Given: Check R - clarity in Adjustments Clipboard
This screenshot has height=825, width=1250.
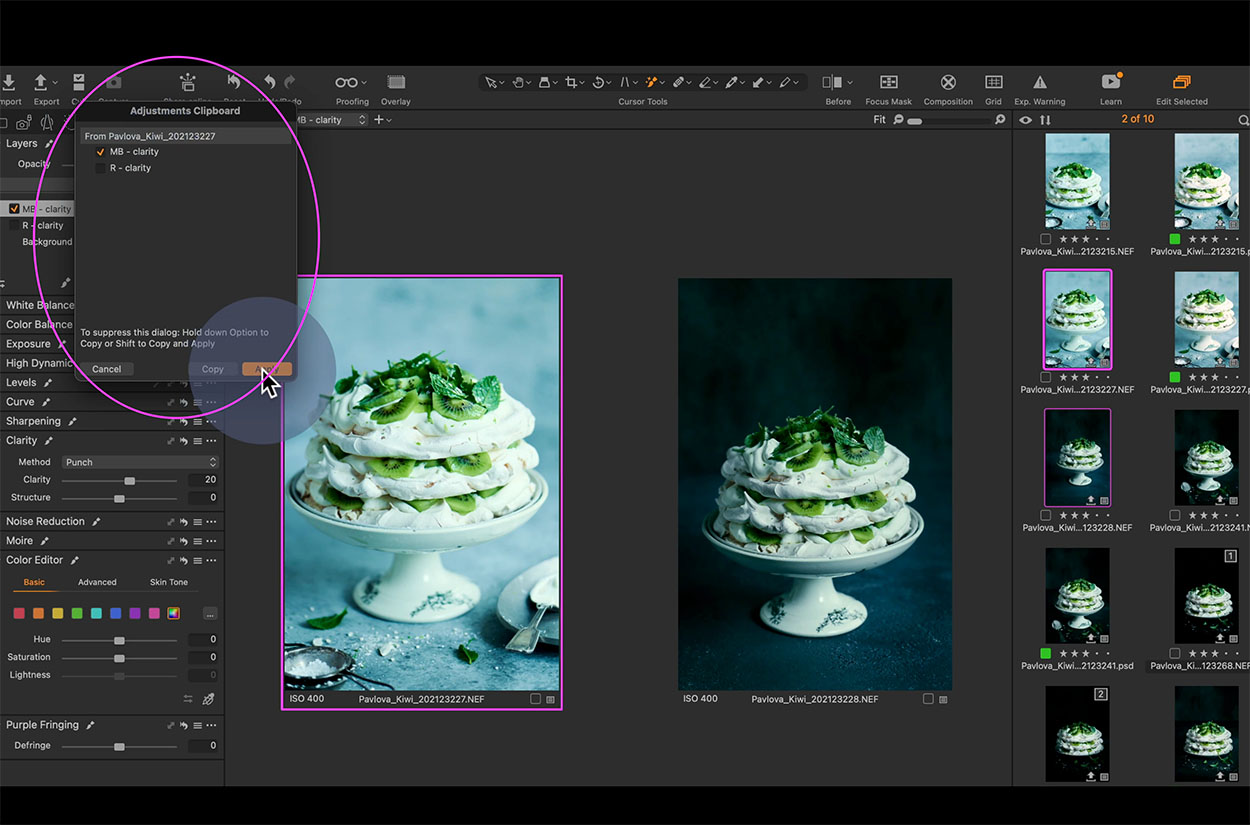Looking at the screenshot, I should [99, 167].
